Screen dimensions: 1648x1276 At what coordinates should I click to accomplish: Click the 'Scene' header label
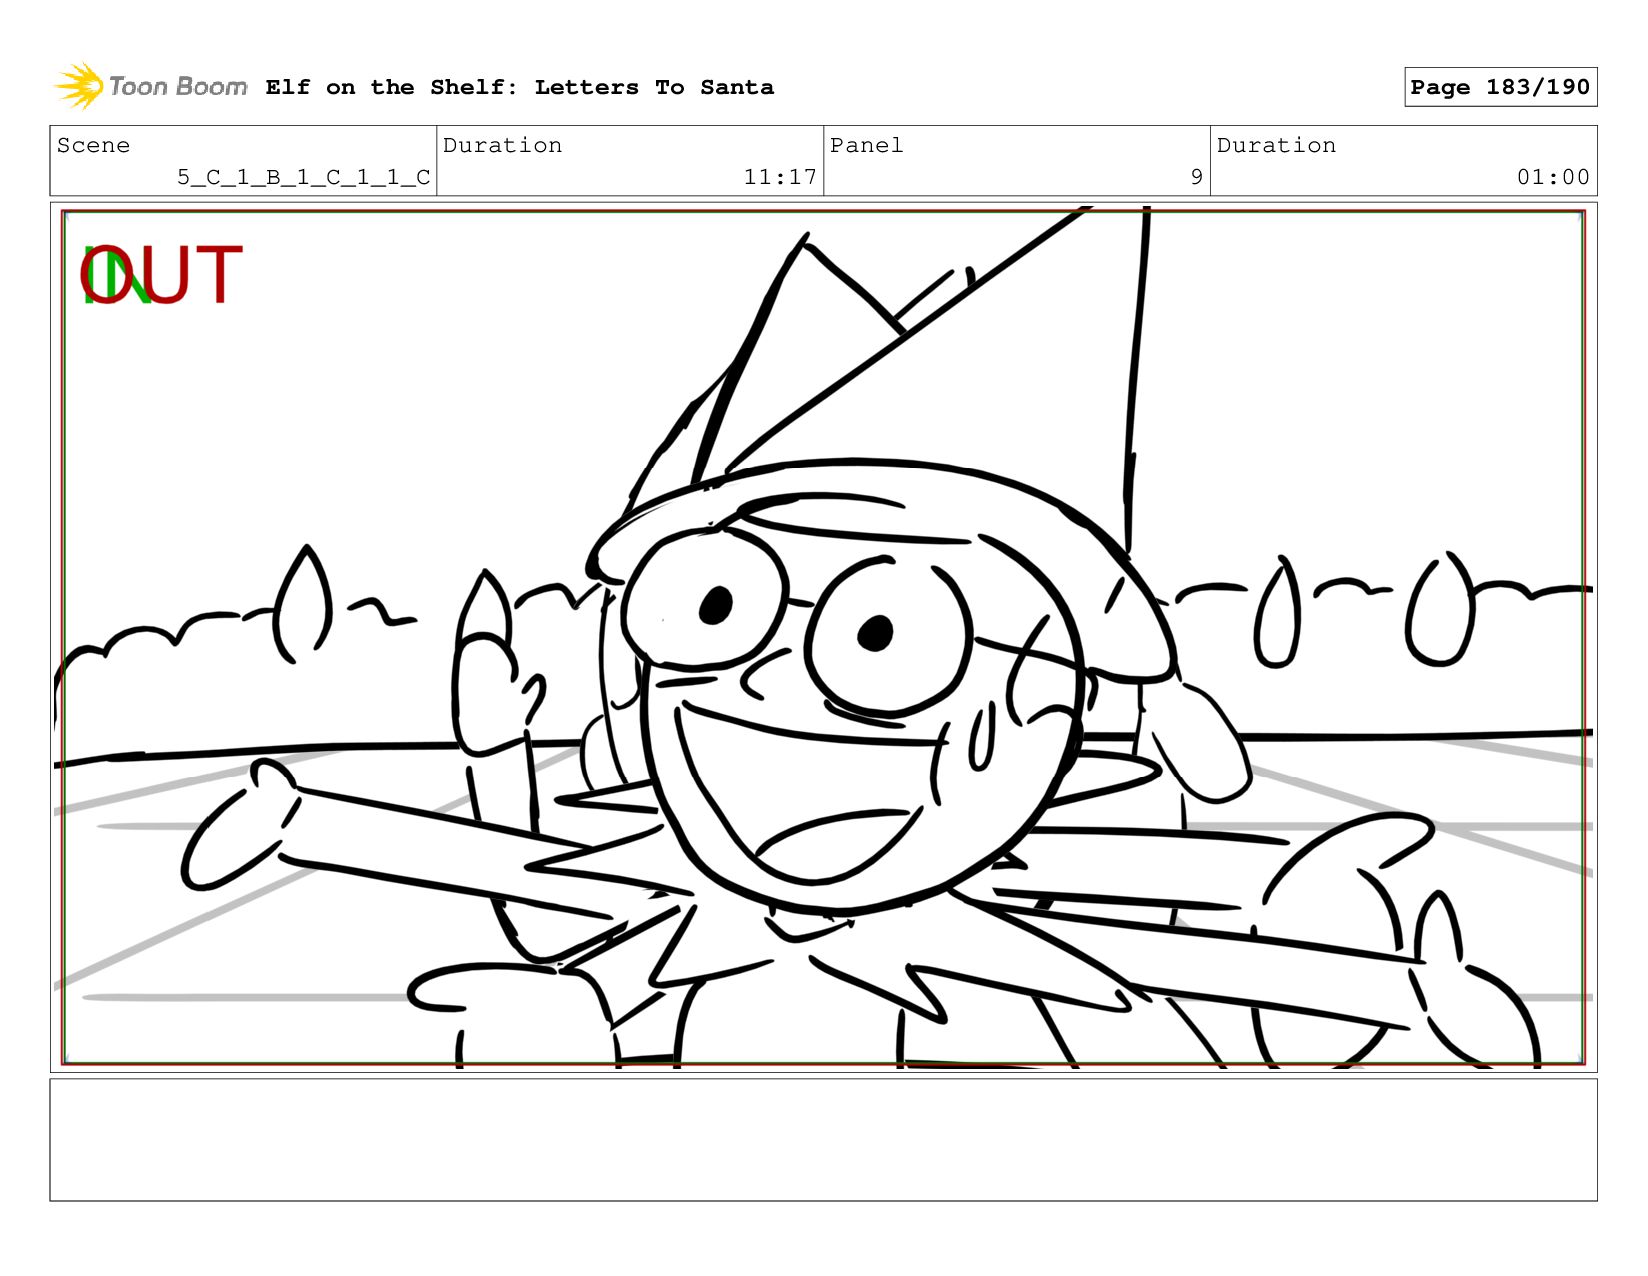pyautogui.click(x=93, y=145)
